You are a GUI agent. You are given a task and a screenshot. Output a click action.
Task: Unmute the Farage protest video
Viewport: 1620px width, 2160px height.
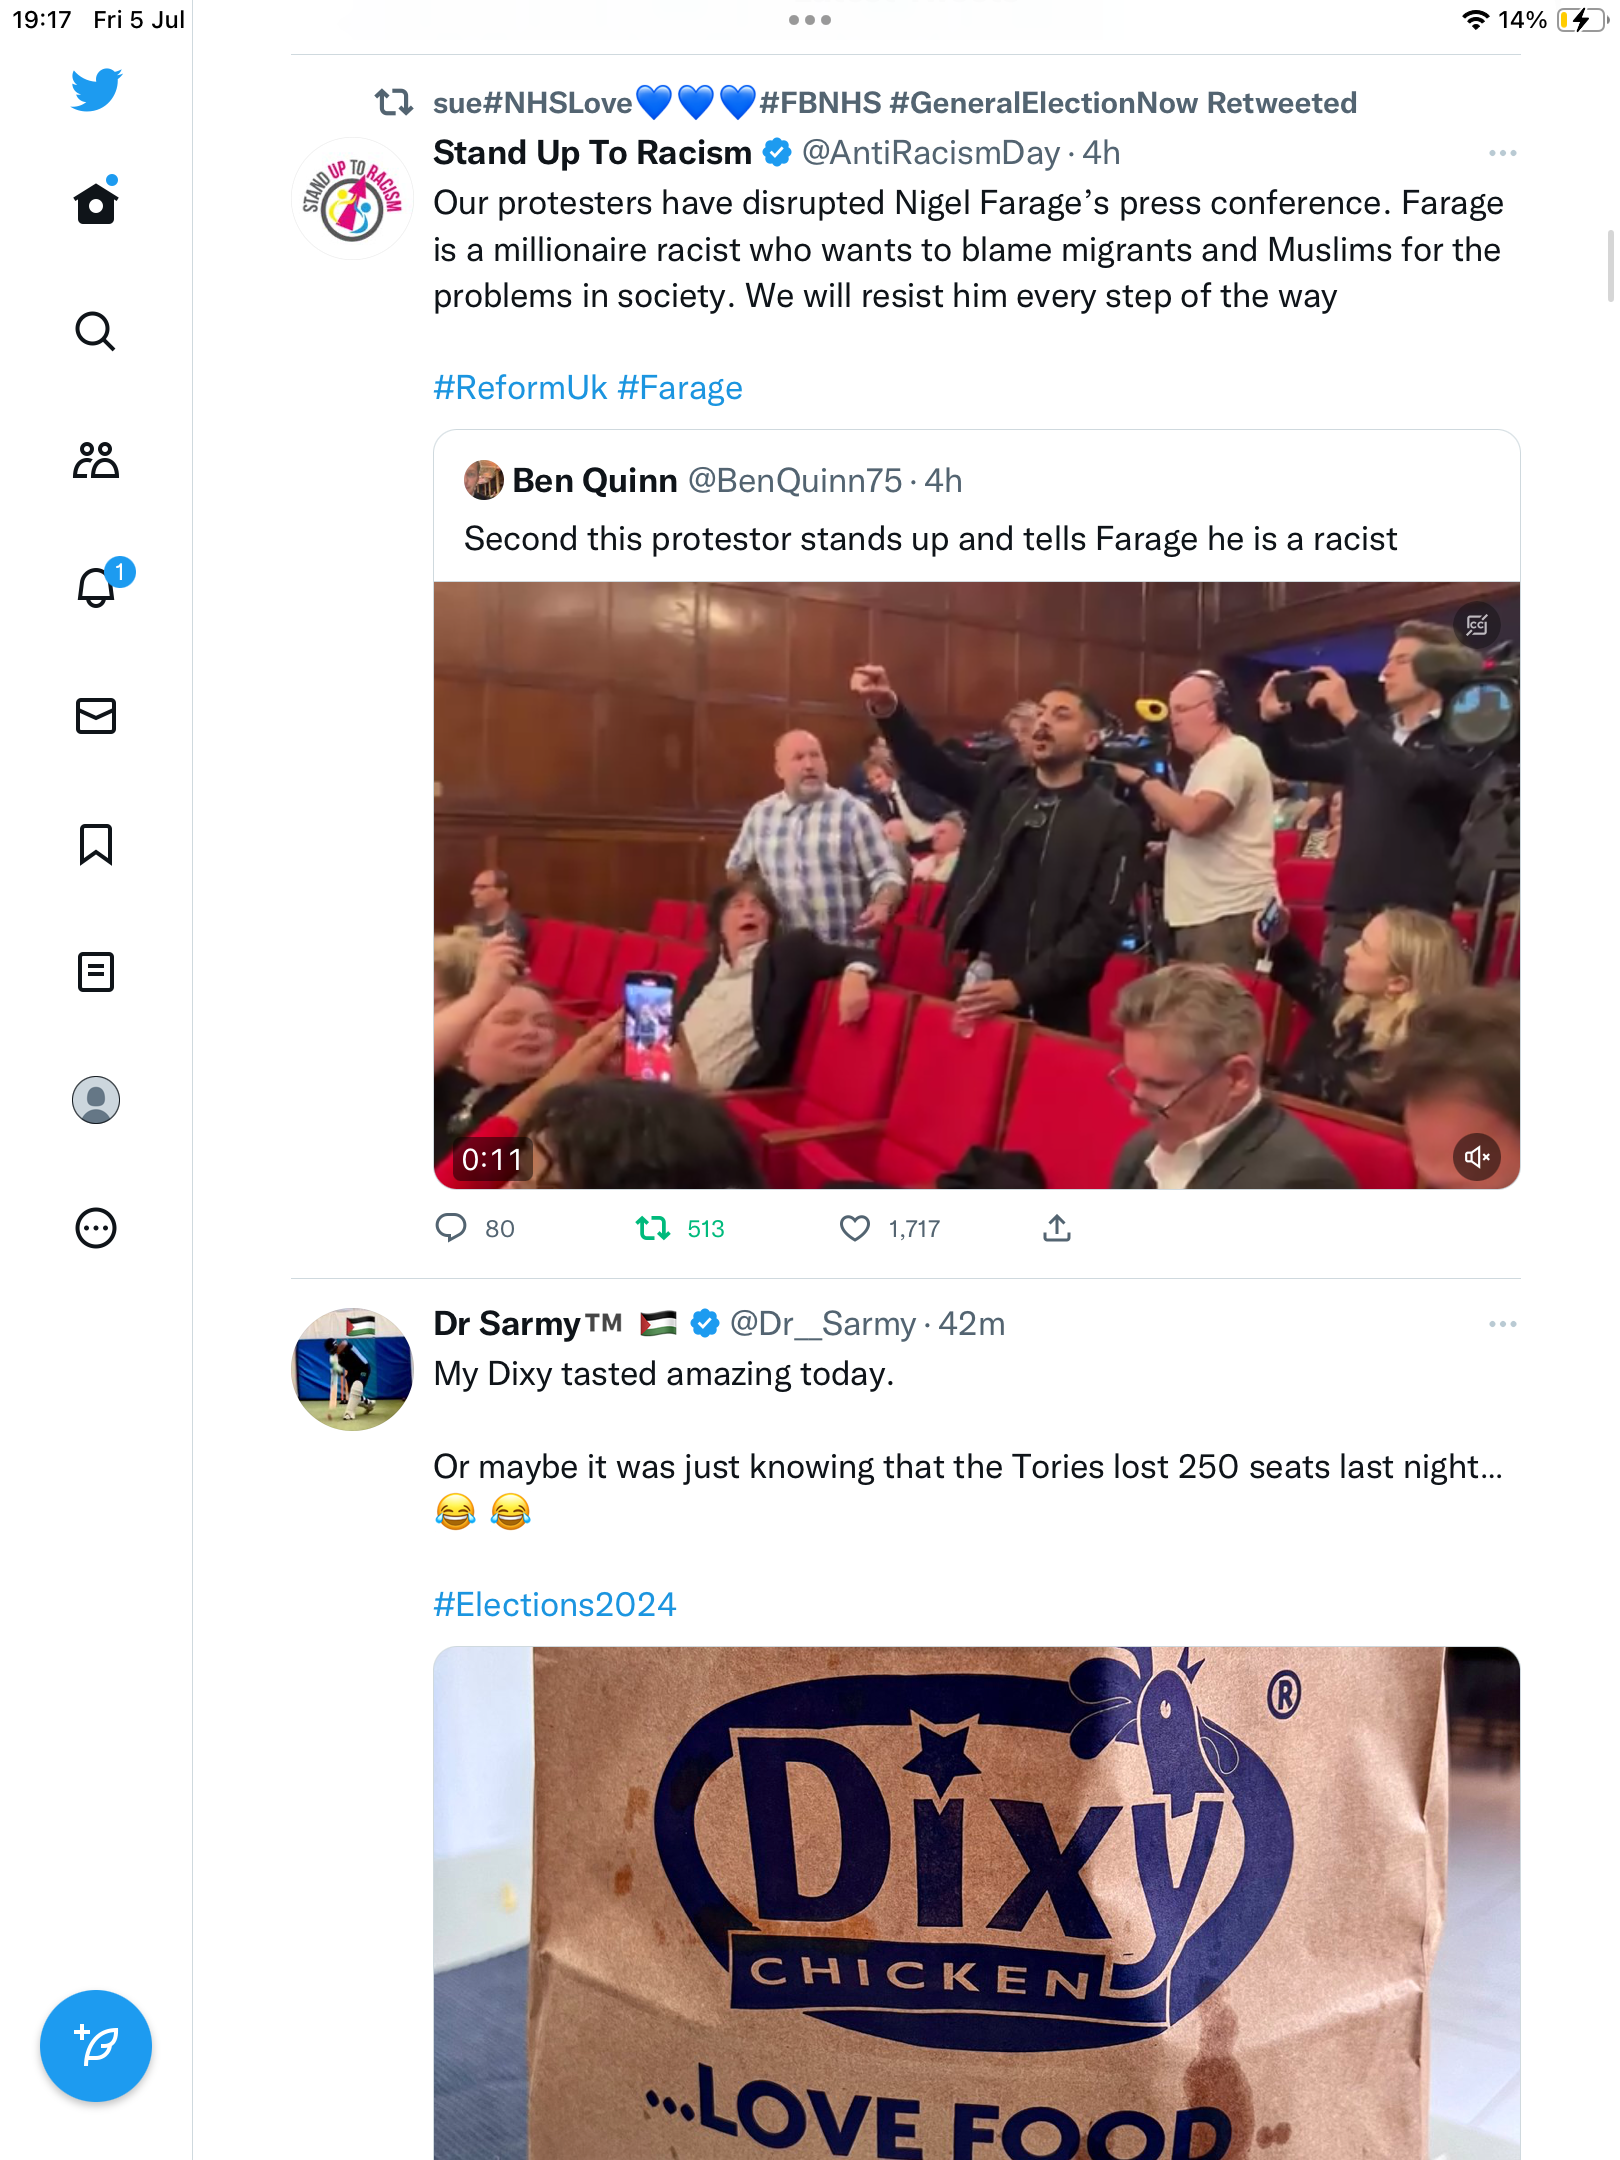[1476, 1157]
